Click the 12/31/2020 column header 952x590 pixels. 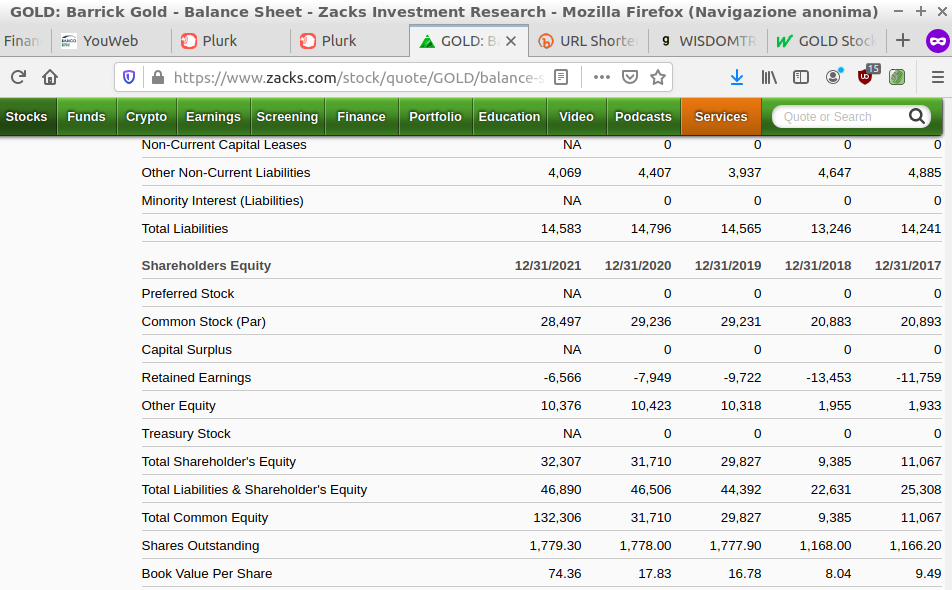coord(638,266)
